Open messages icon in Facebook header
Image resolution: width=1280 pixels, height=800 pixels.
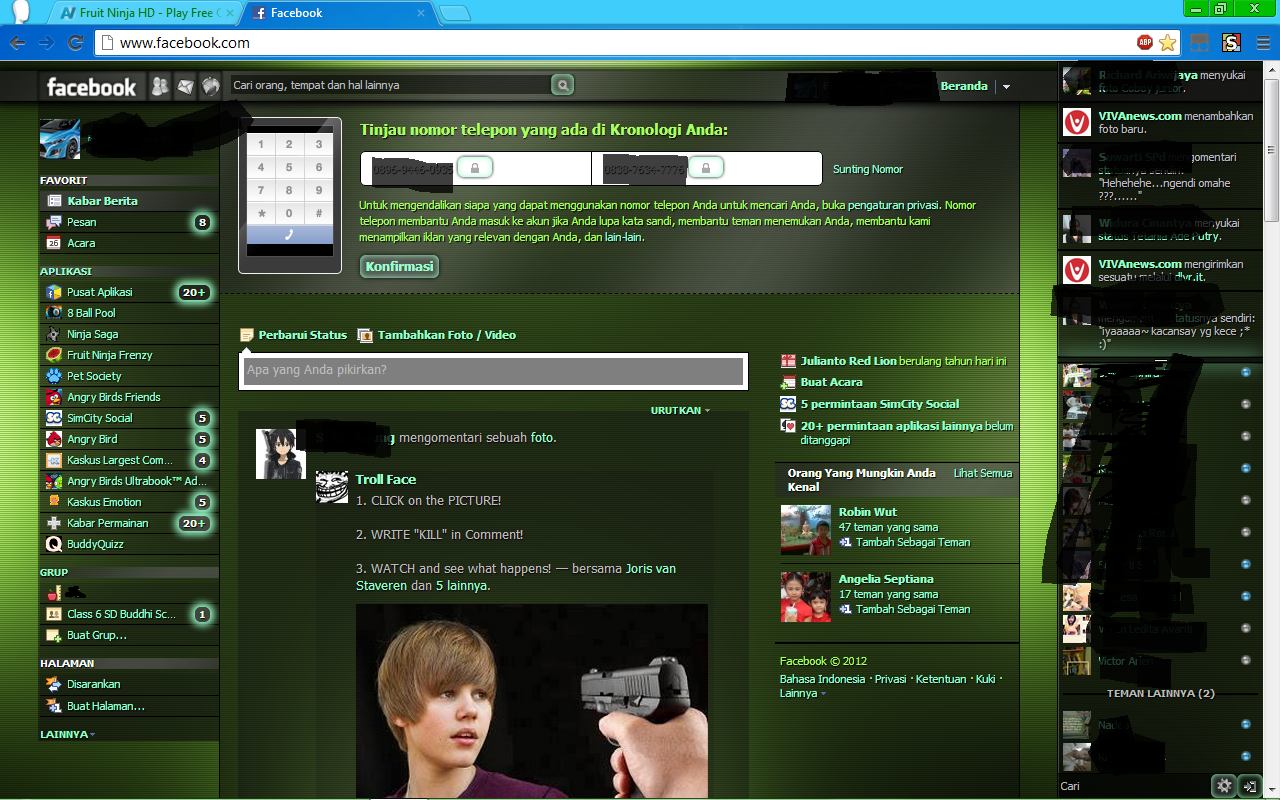pyautogui.click(x=185, y=86)
